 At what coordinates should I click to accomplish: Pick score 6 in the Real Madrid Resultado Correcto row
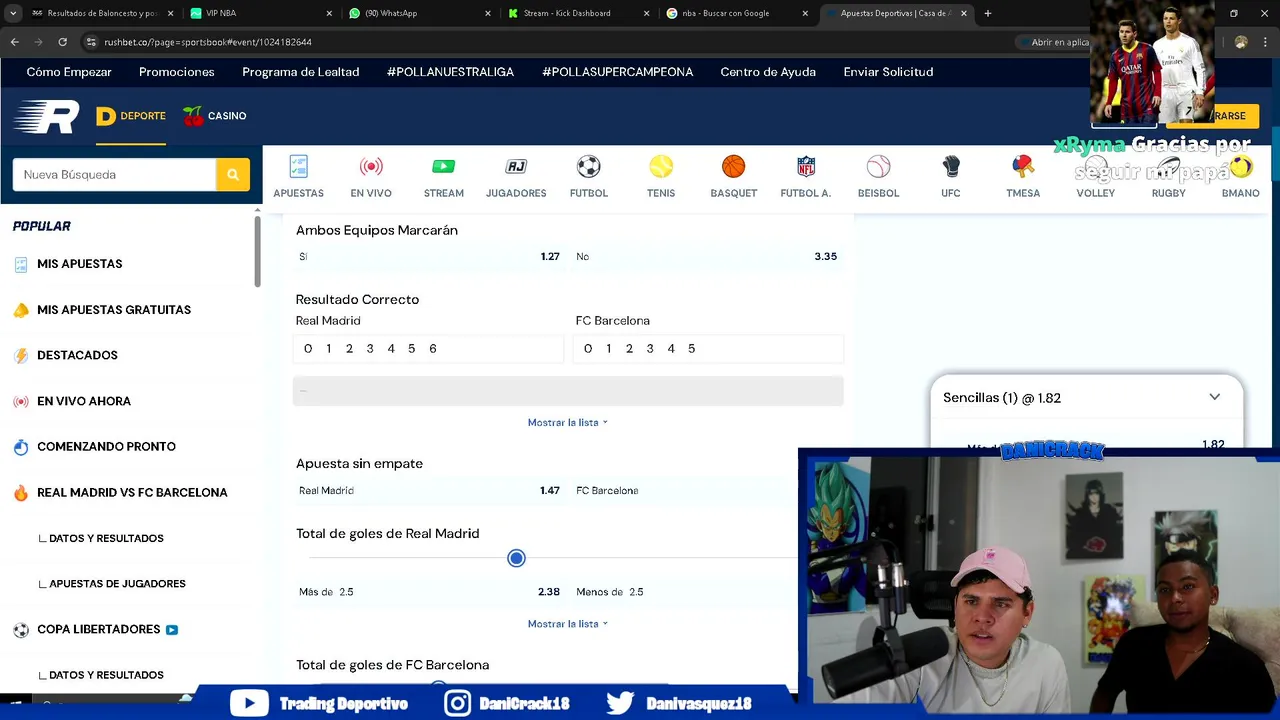click(432, 349)
